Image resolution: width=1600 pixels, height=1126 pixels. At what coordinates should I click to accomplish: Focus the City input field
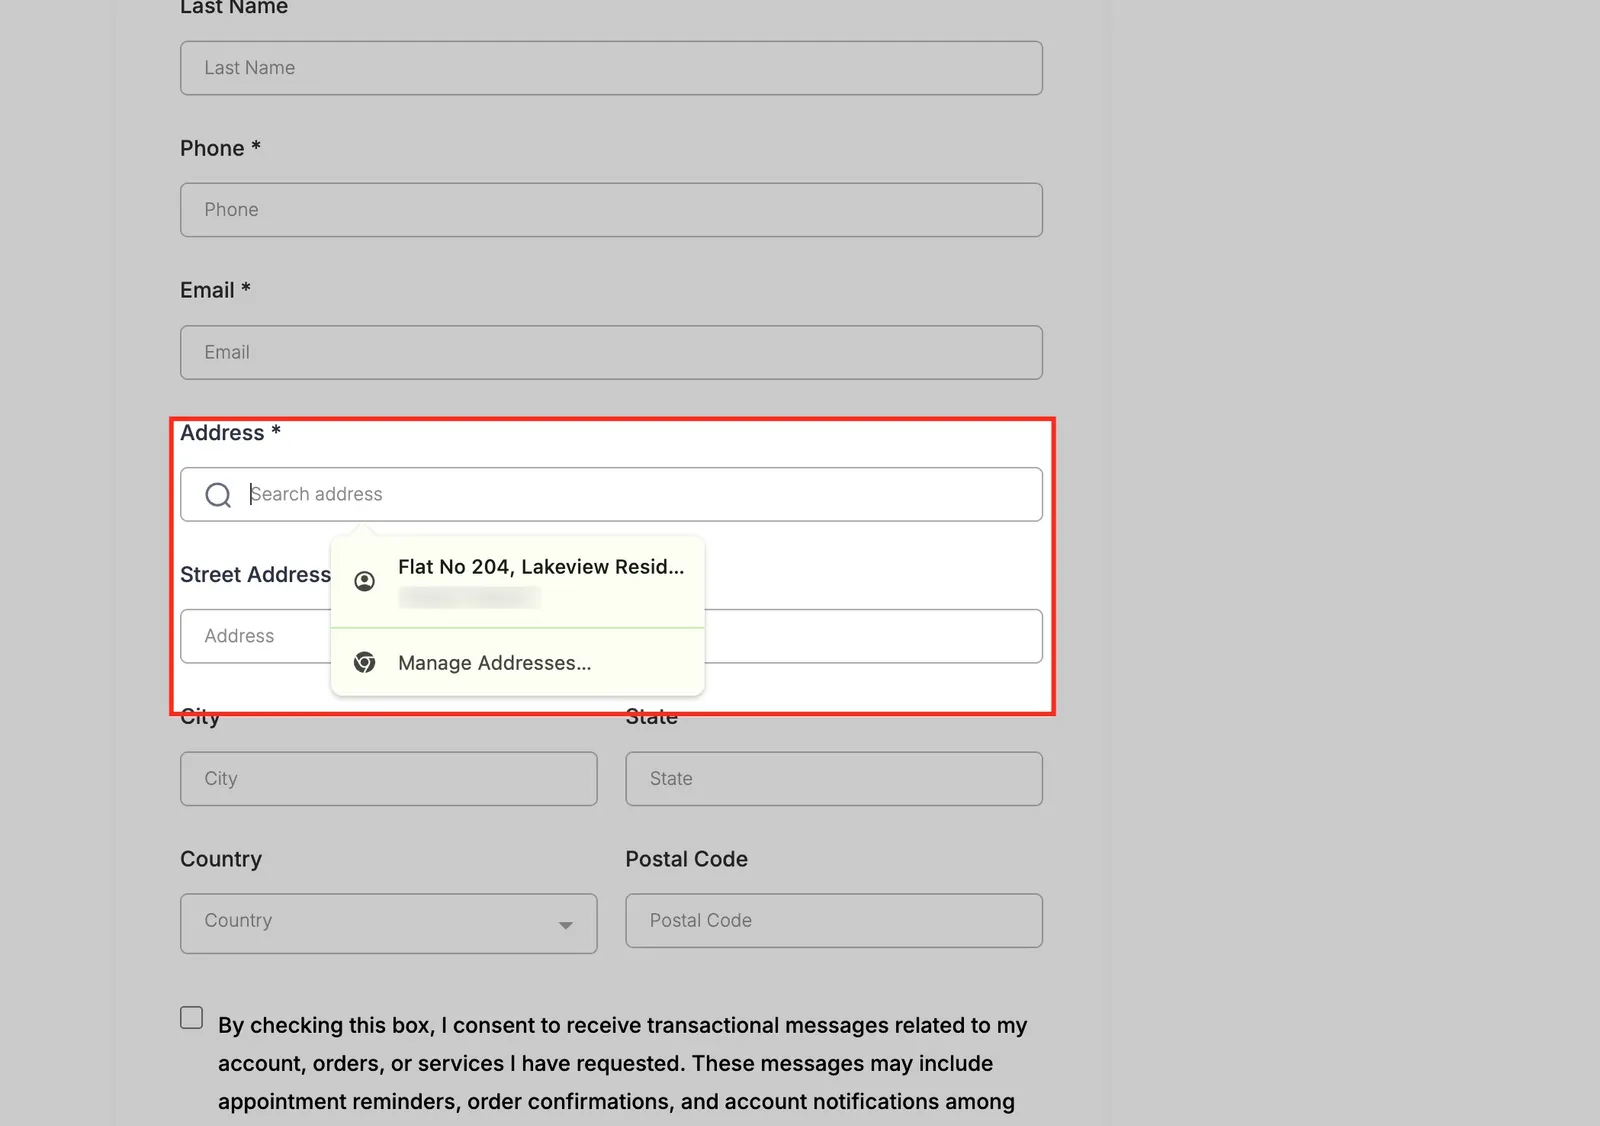(x=389, y=779)
